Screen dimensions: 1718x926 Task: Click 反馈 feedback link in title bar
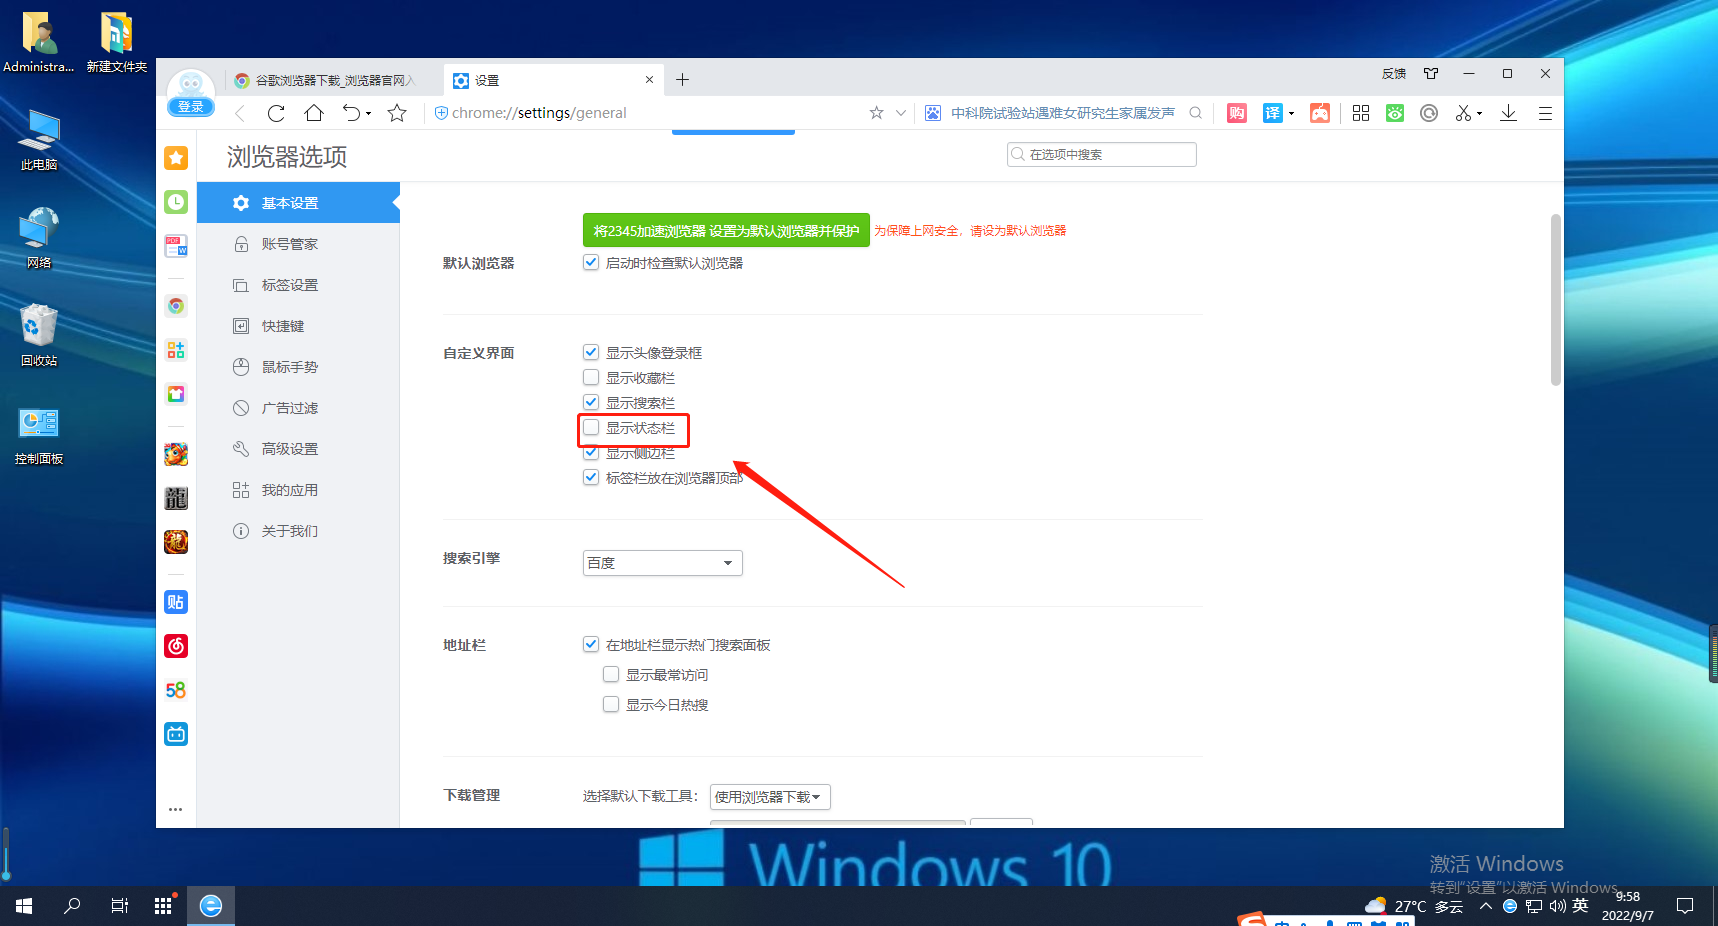pyautogui.click(x=1394, y=73)
